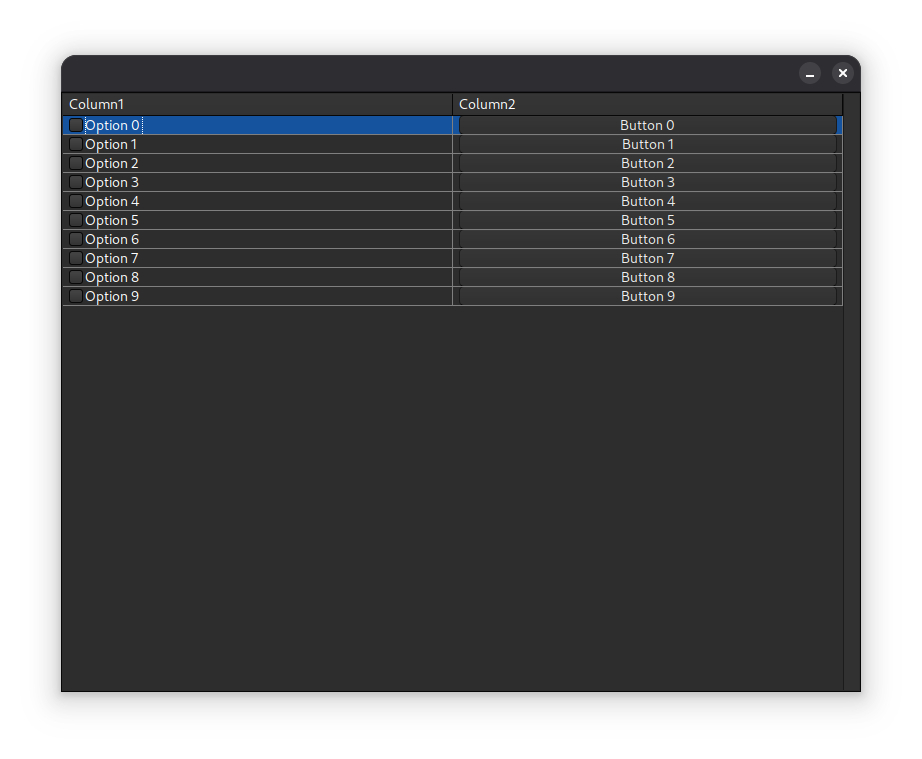Close the window
The height and width of the screenshot is (759, 922).
[x=842, y=73]
